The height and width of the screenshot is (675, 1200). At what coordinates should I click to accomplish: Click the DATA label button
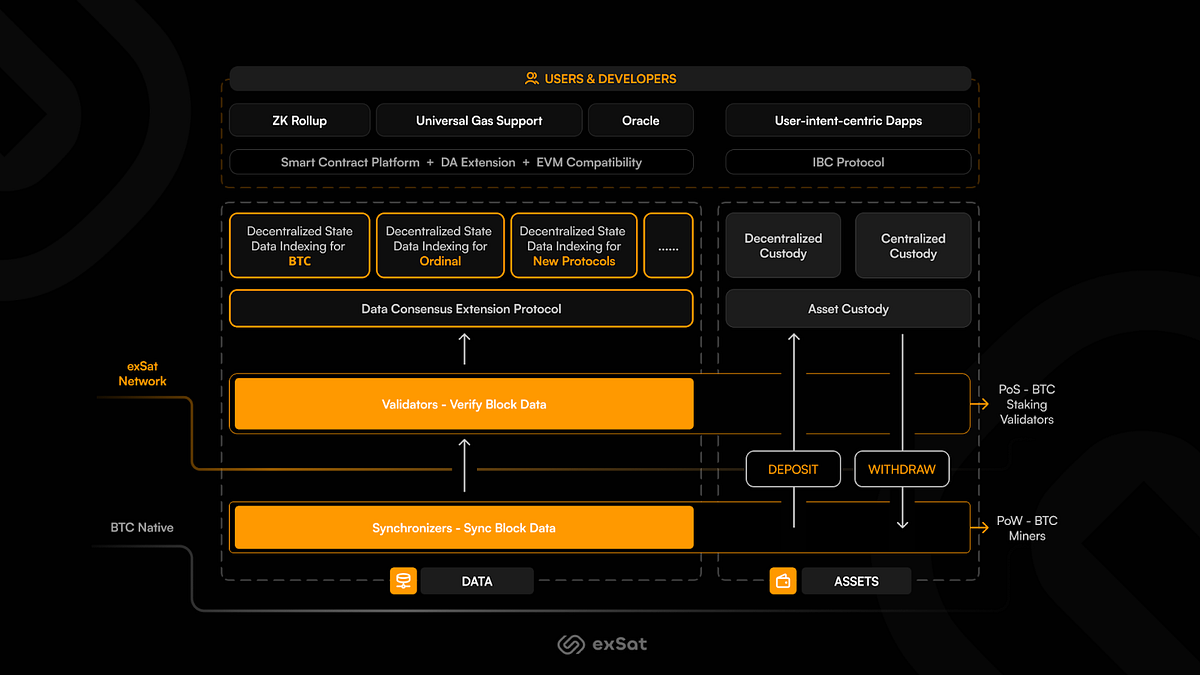click(477, 580)
